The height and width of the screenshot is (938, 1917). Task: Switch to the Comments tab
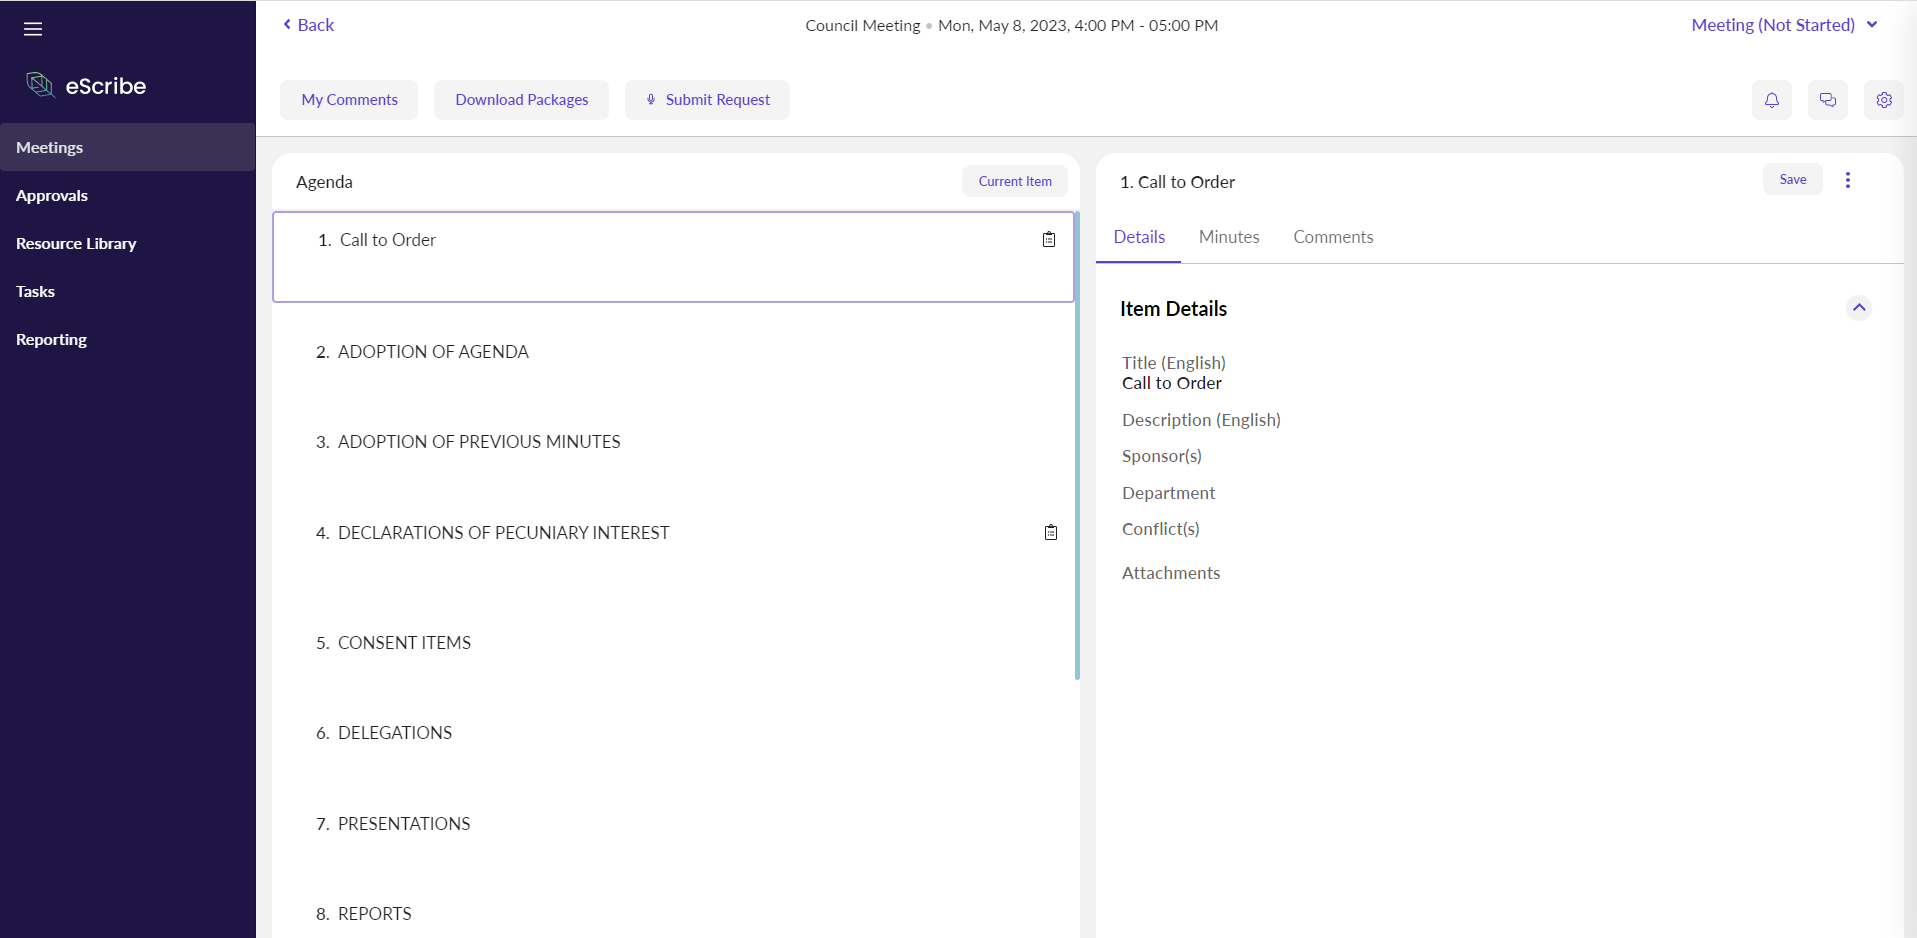coord(1332,237)
